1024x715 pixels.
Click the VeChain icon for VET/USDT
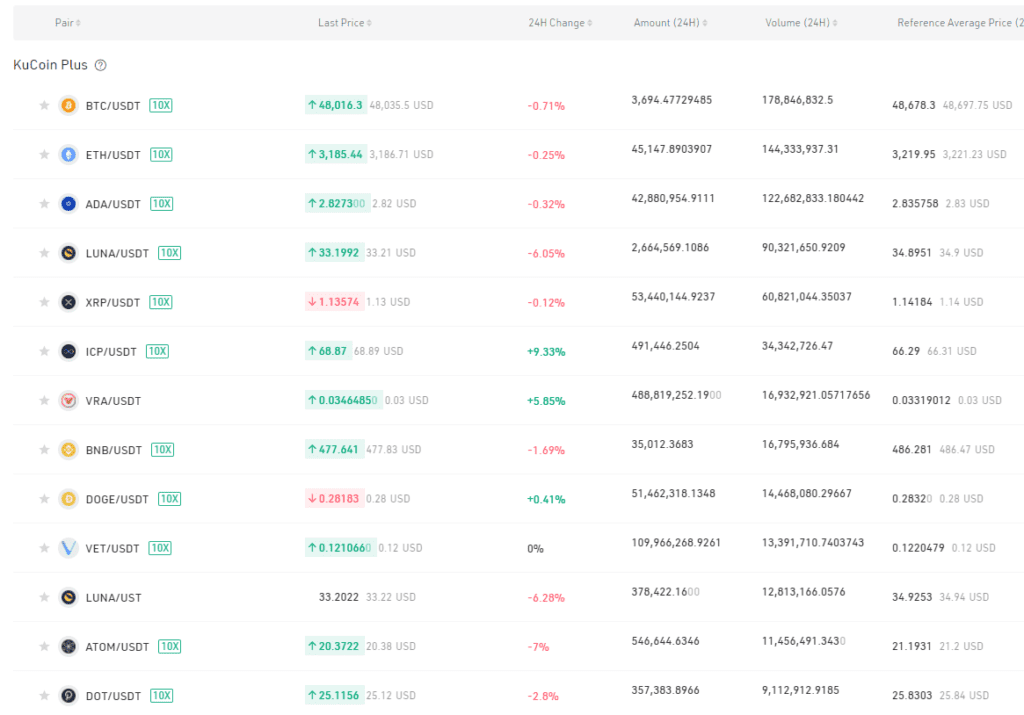point(69,548)
